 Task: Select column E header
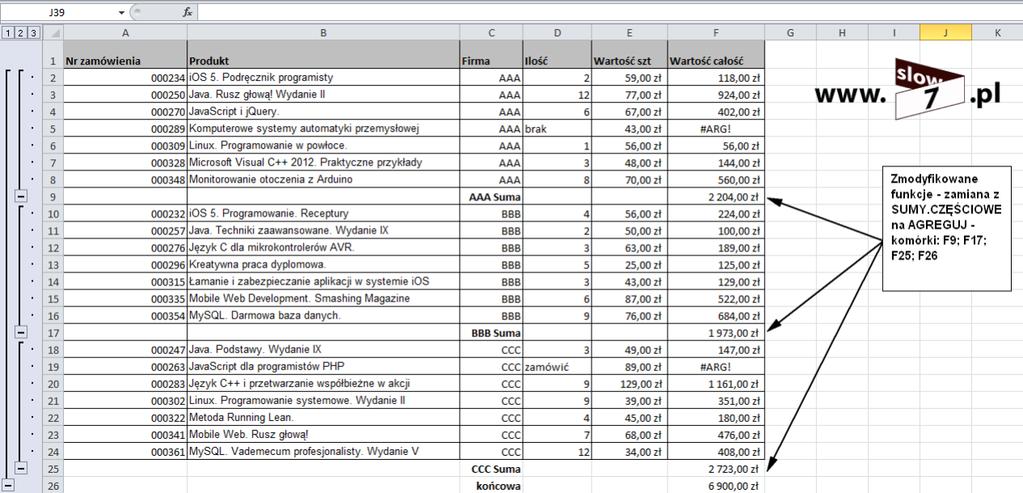click(630, 33)
